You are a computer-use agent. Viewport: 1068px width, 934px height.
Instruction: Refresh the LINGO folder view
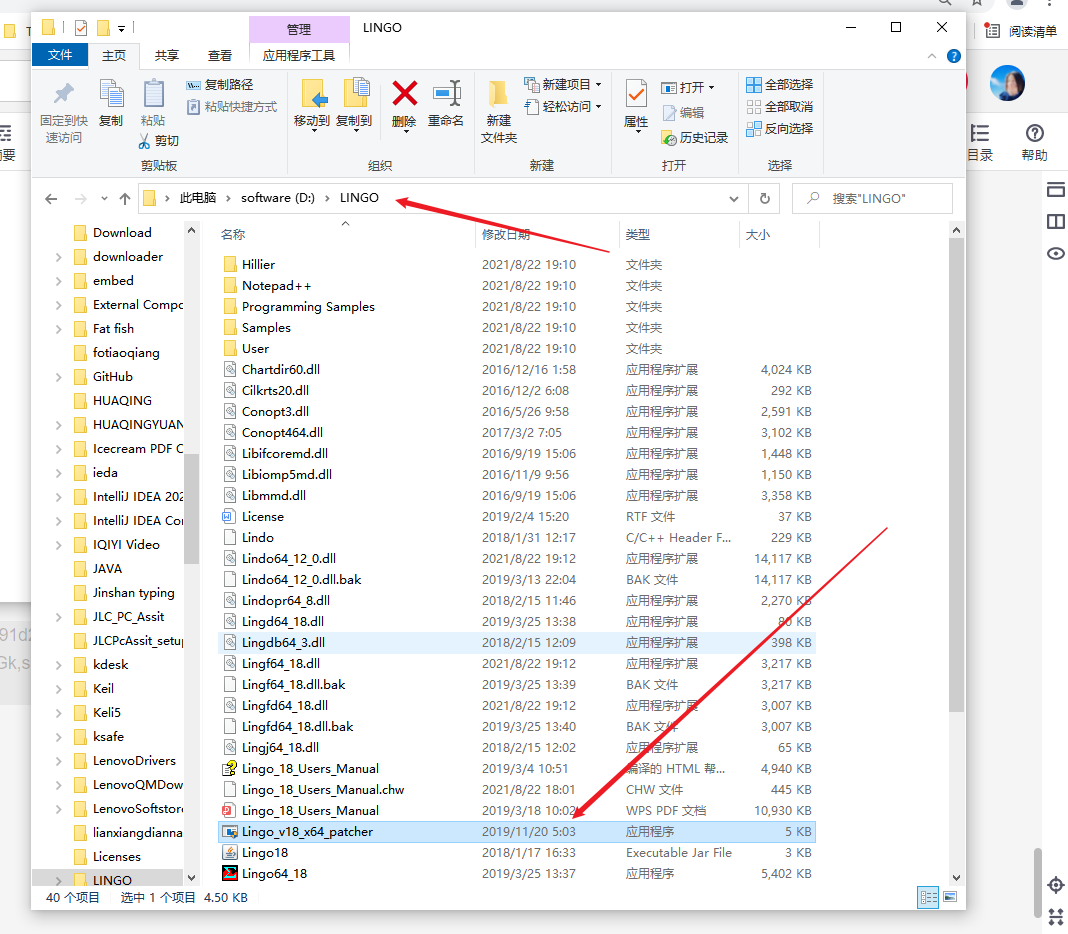point(765,198)
